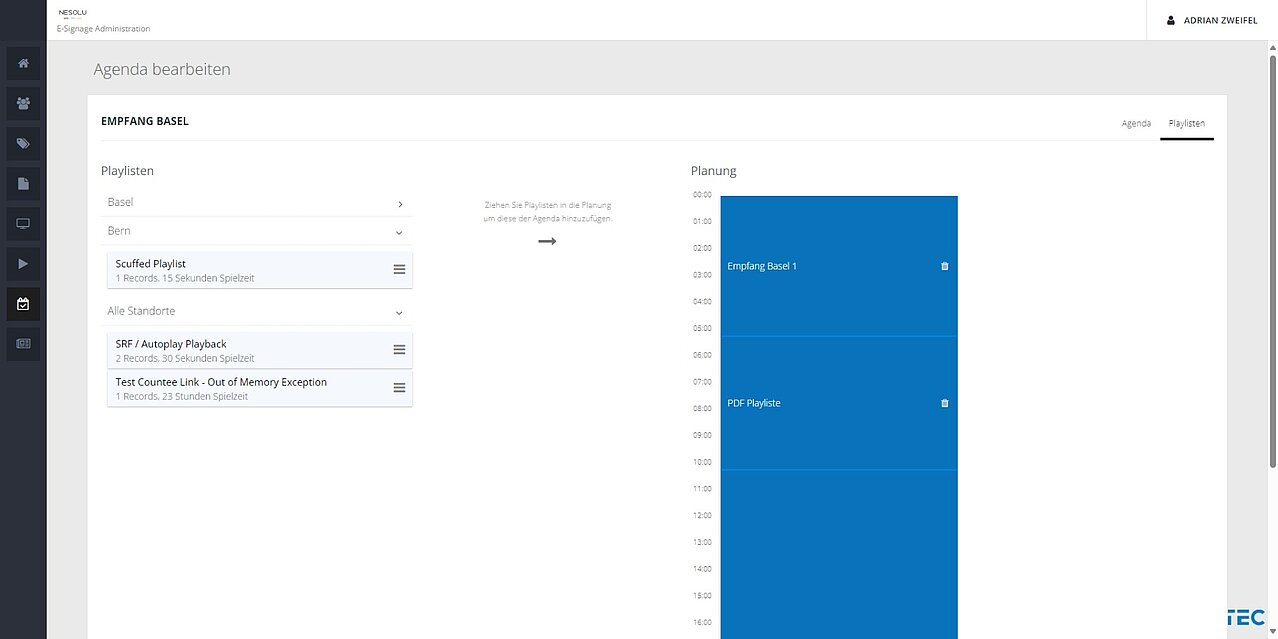This screenshot has height=639, width=1278.
Task: Open the displays monitor section in sidebar
Action: [23, 223]
